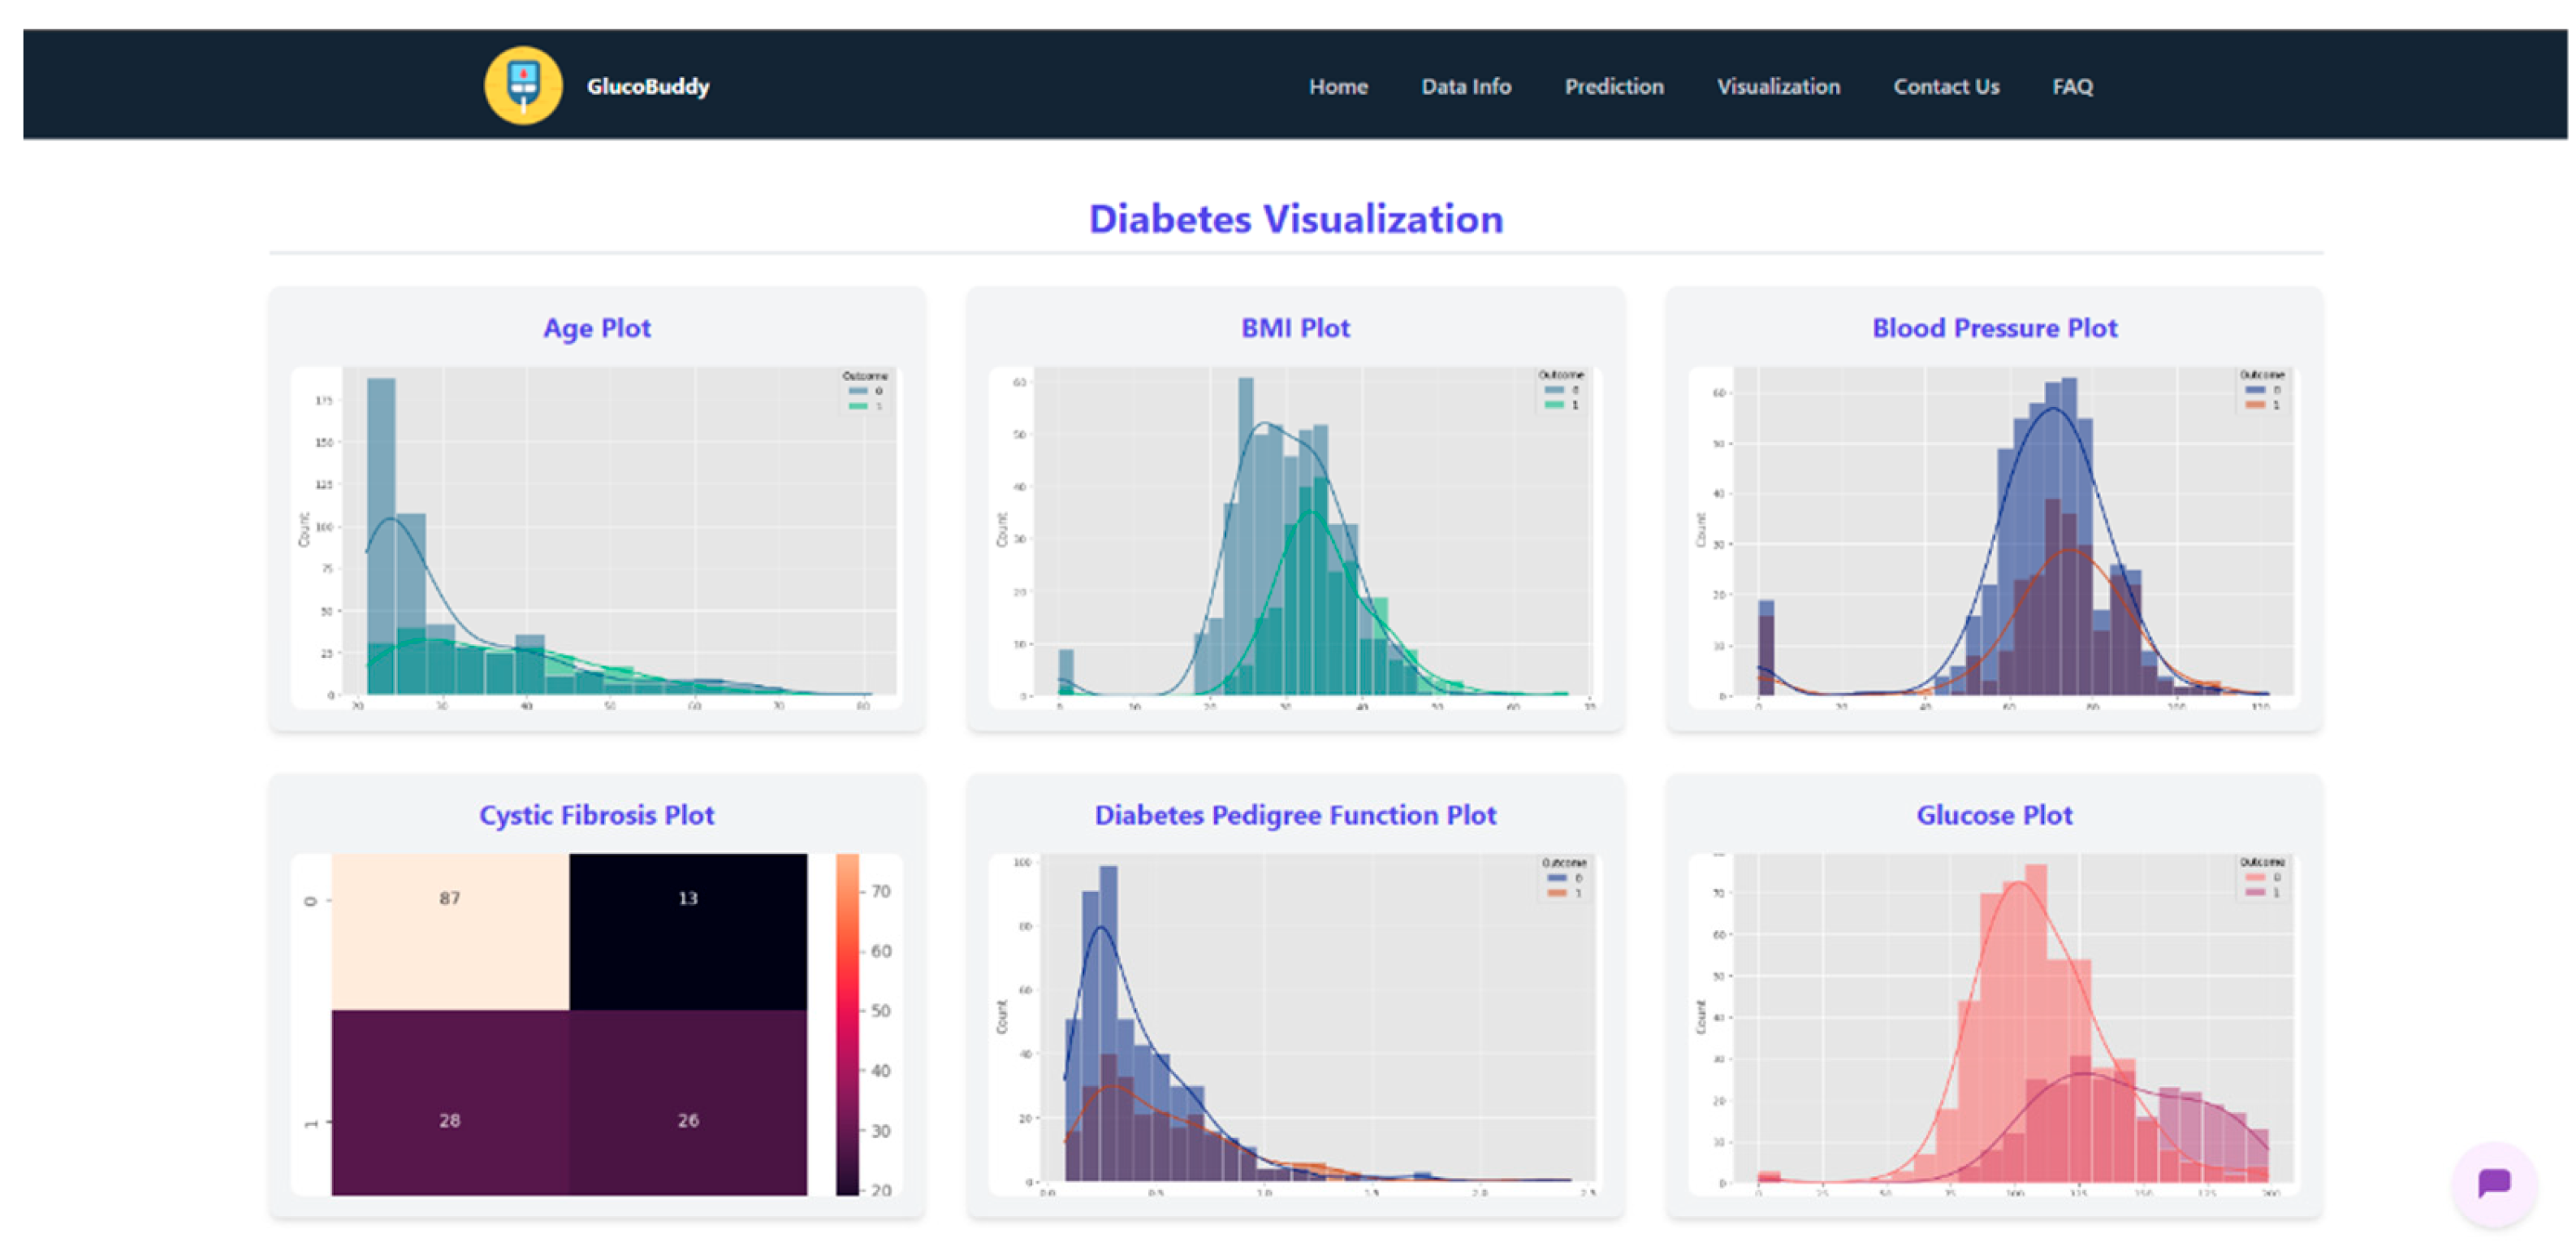Toggle Outcome 0 in Age Plot legend
Image resolution: width=2576 pixels, height=1260 pixels.
tap(860, 391)
